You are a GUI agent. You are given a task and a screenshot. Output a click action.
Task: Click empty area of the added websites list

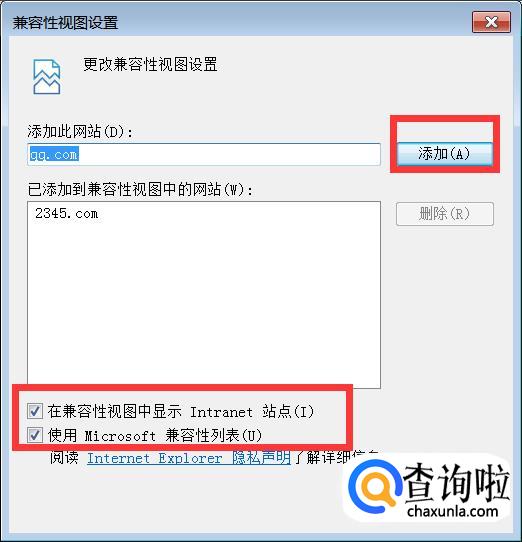pyautogui.click(x=204, y=304)
